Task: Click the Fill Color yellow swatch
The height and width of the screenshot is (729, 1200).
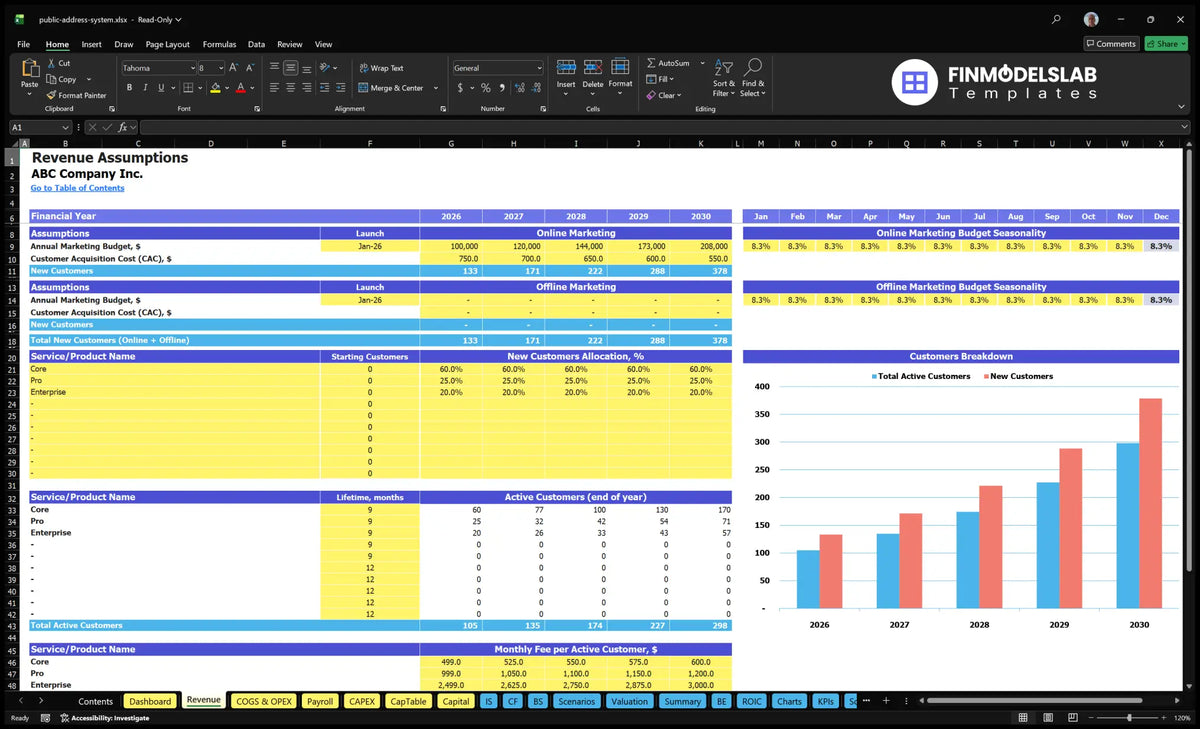Action: 215,88
